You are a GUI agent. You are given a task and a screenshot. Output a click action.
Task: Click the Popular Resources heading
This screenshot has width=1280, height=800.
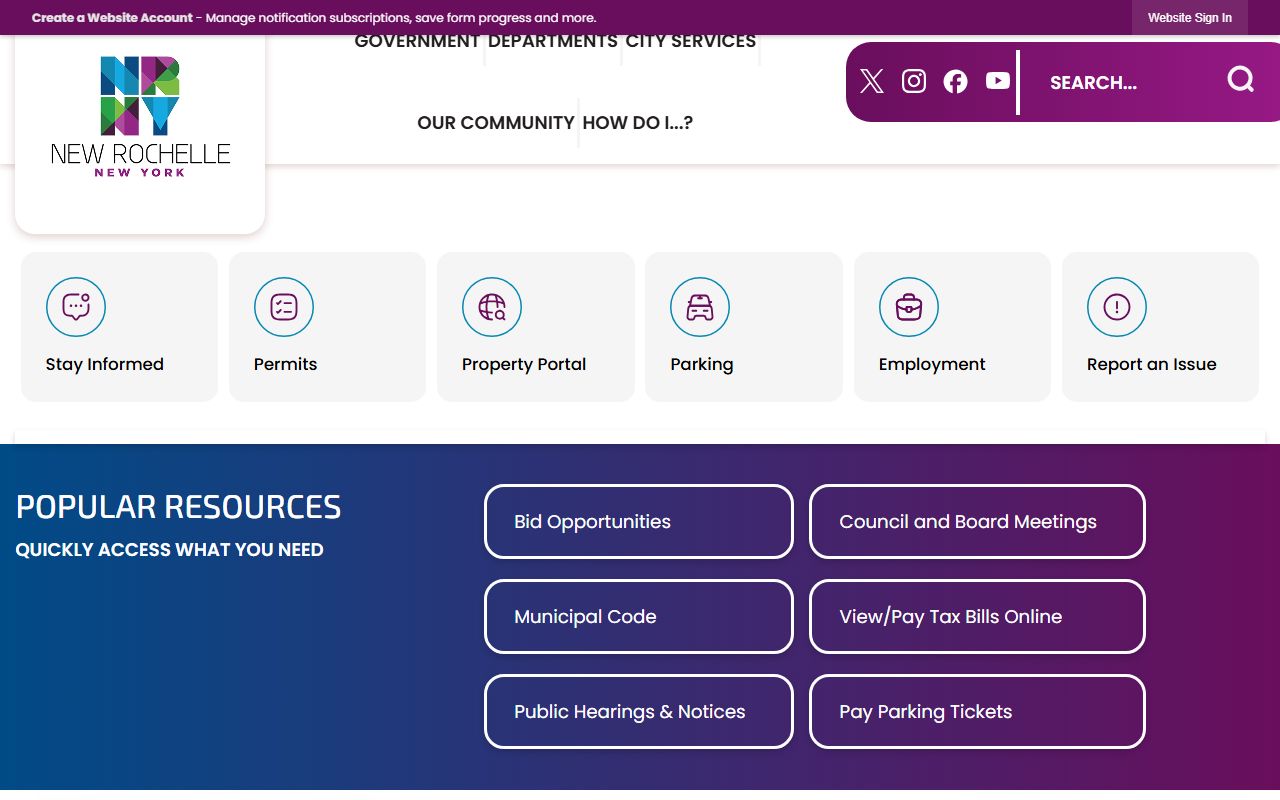(x=178, y=507)
